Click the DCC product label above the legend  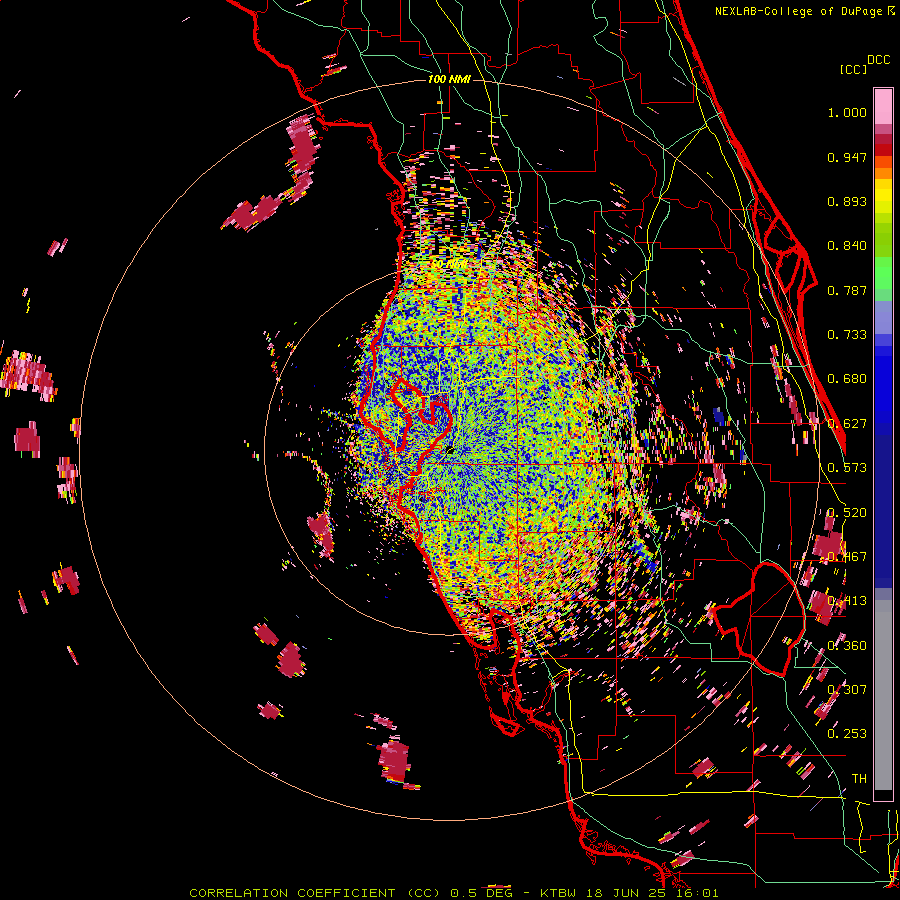878,60
